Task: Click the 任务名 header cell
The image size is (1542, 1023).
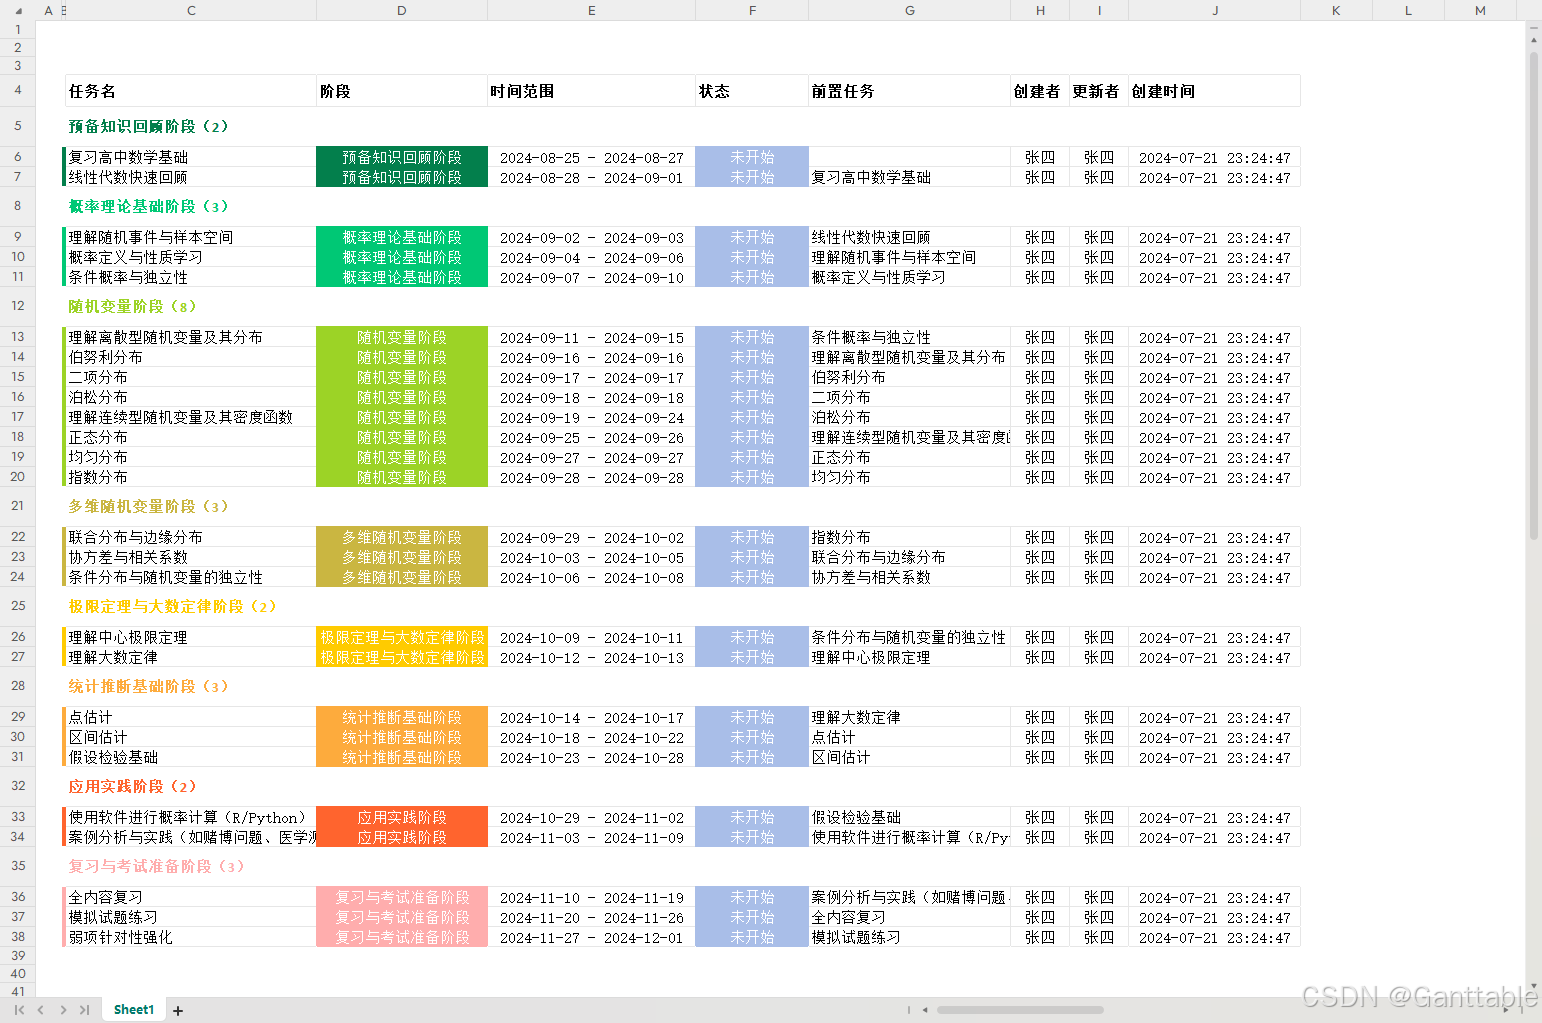Action: (191, 91)
